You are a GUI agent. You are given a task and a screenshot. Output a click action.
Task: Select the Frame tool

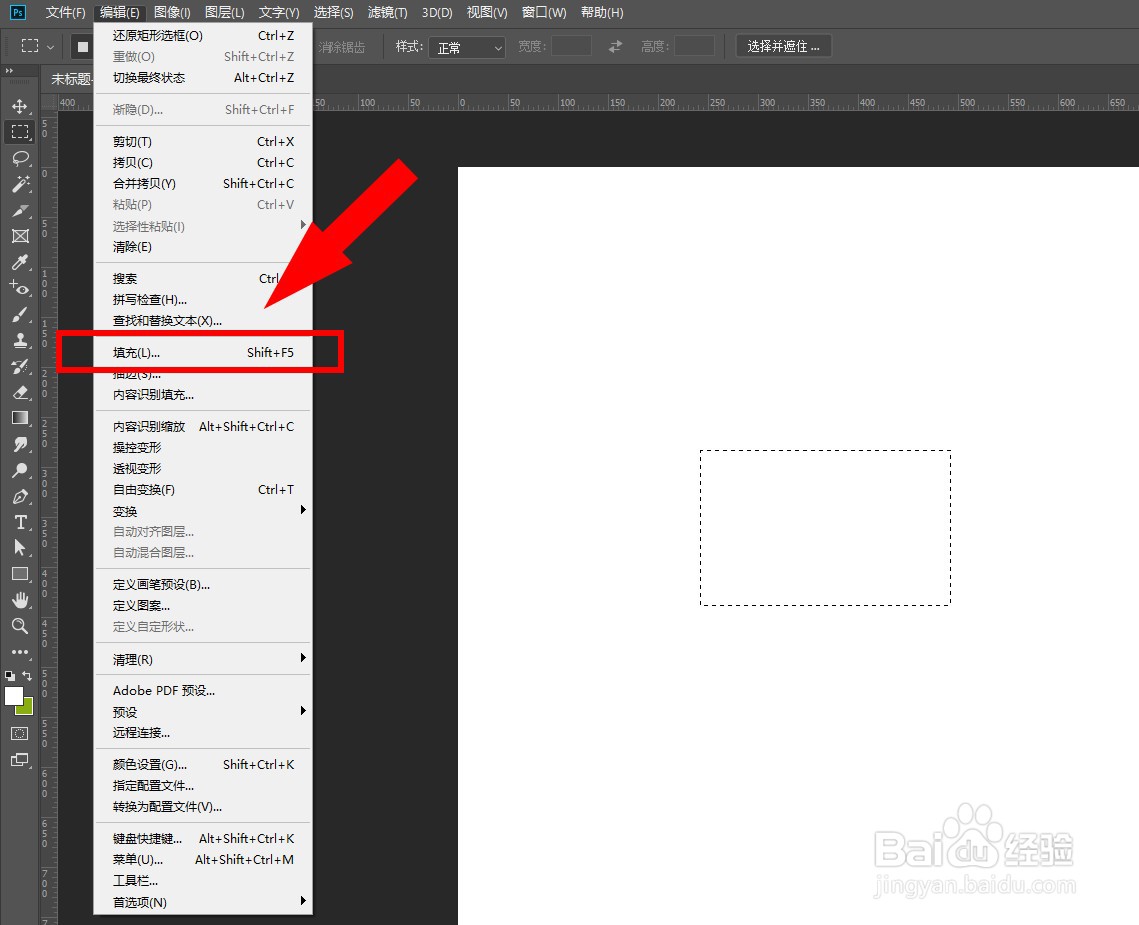20,236
